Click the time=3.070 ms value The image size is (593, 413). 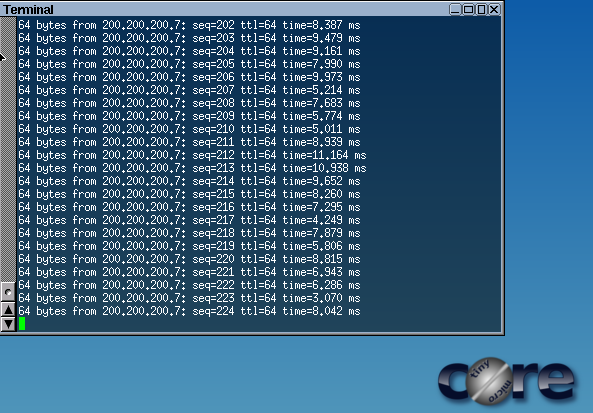point(321,298)
